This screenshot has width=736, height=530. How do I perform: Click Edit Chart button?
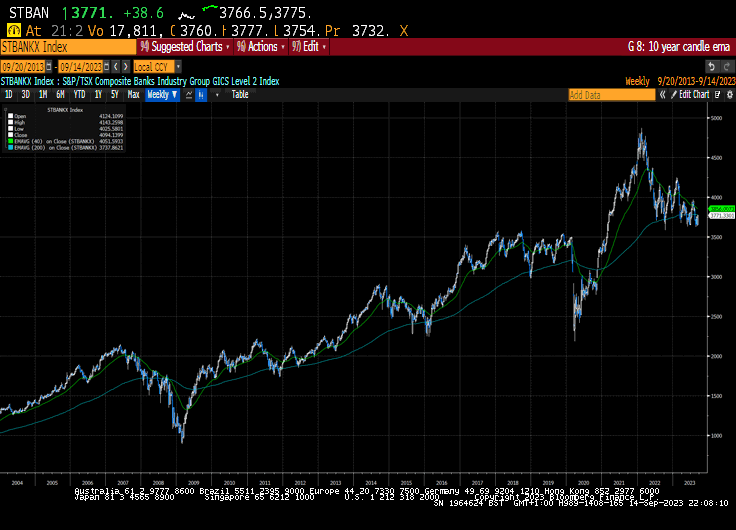pyautogui.click(x=690, y=95)
